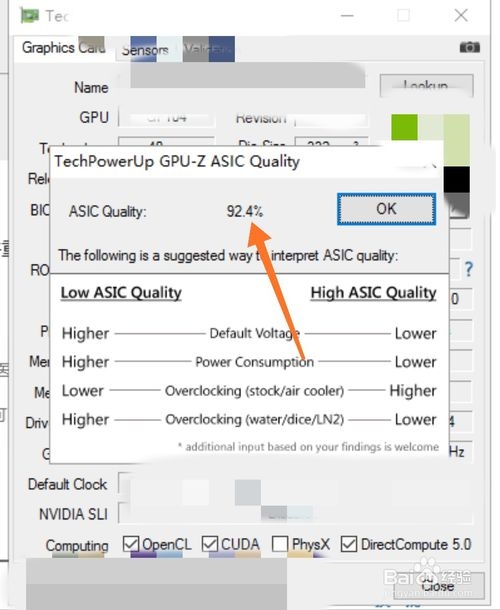Screen dimensions: 500x610
Task: Click the ASIC Quality dialog title
Action: (x=177, y=161)
